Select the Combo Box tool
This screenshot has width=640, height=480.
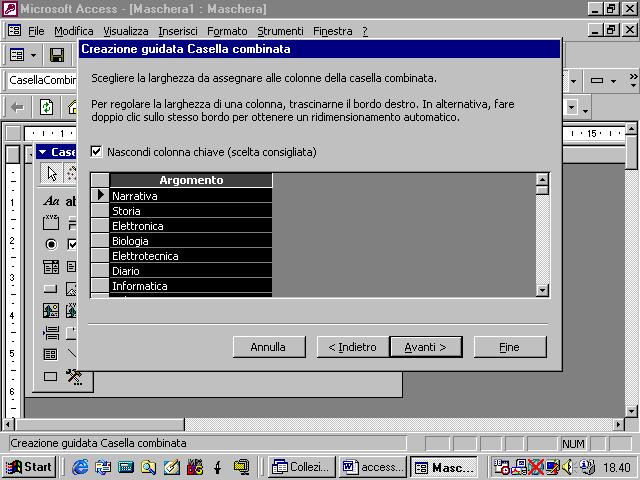coord(51,267)
